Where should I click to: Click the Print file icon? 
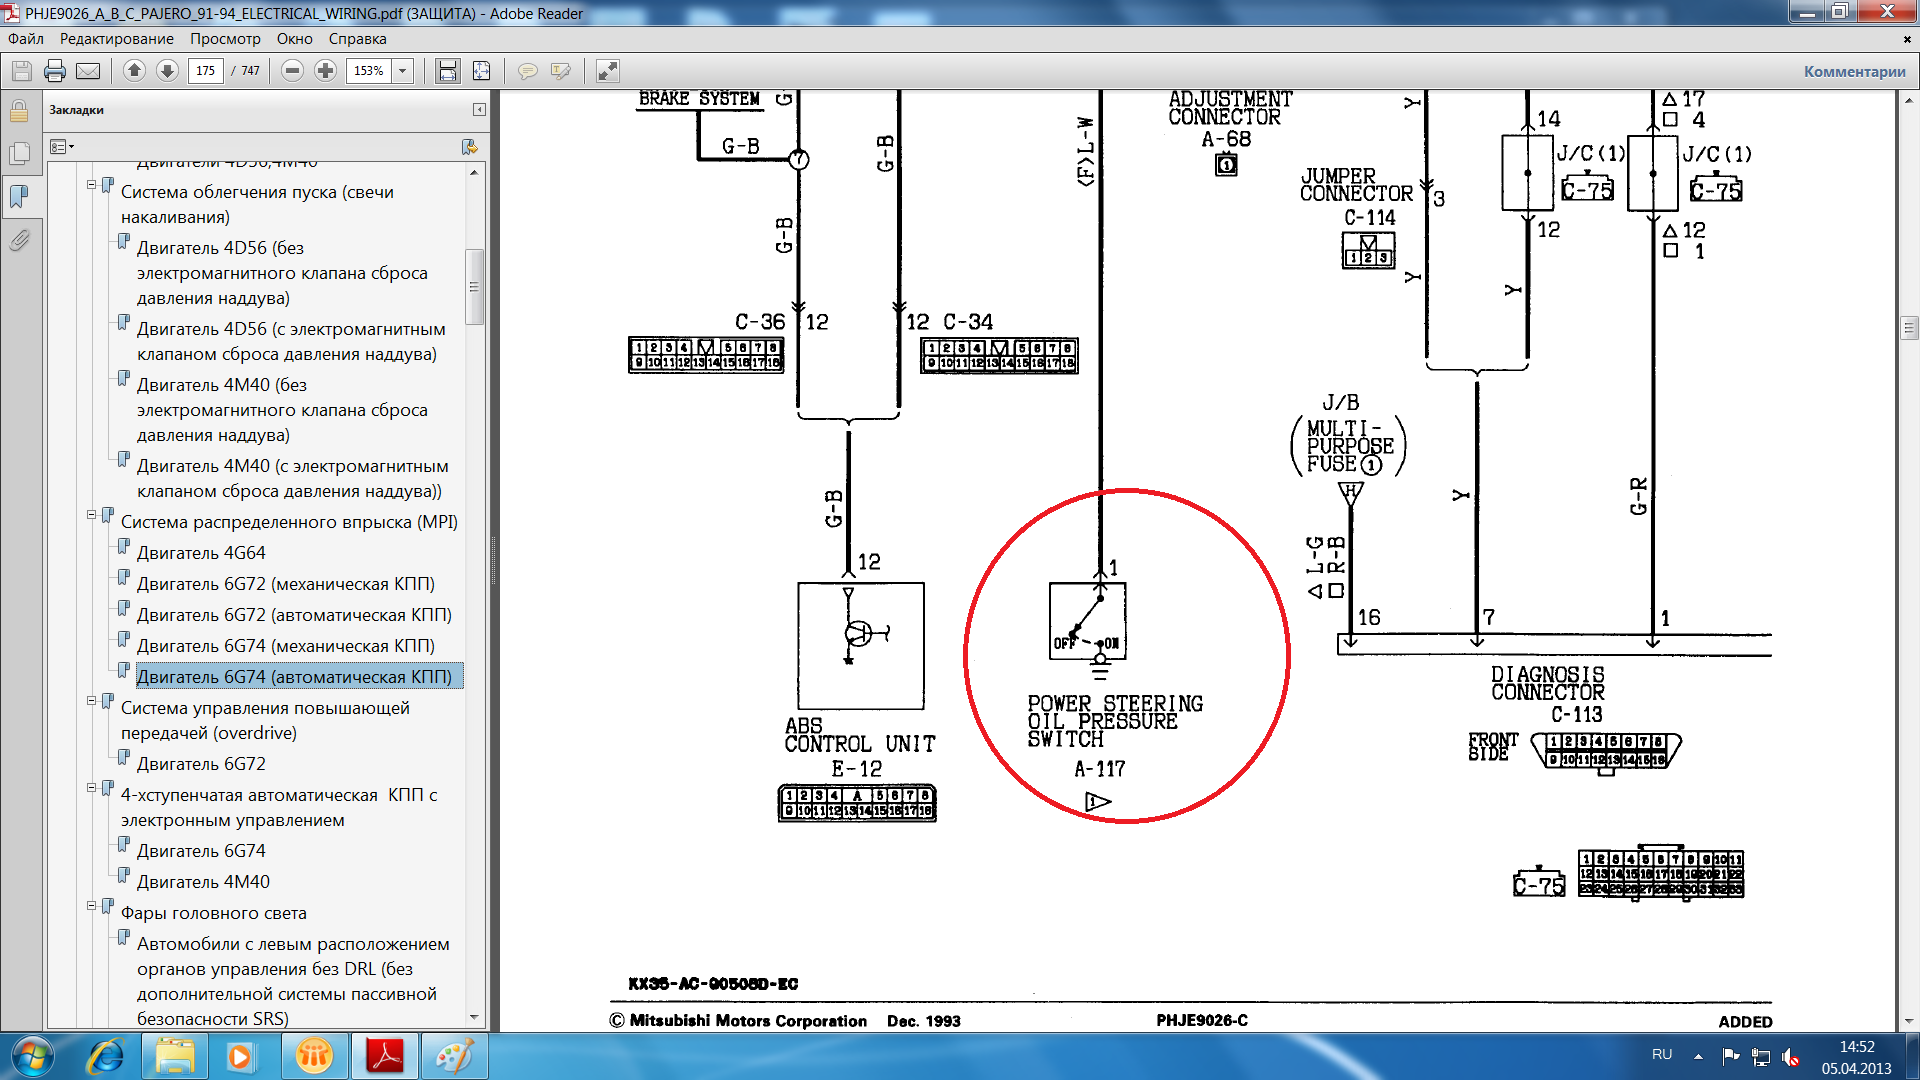pyautogui.click(x=55, y=71)
